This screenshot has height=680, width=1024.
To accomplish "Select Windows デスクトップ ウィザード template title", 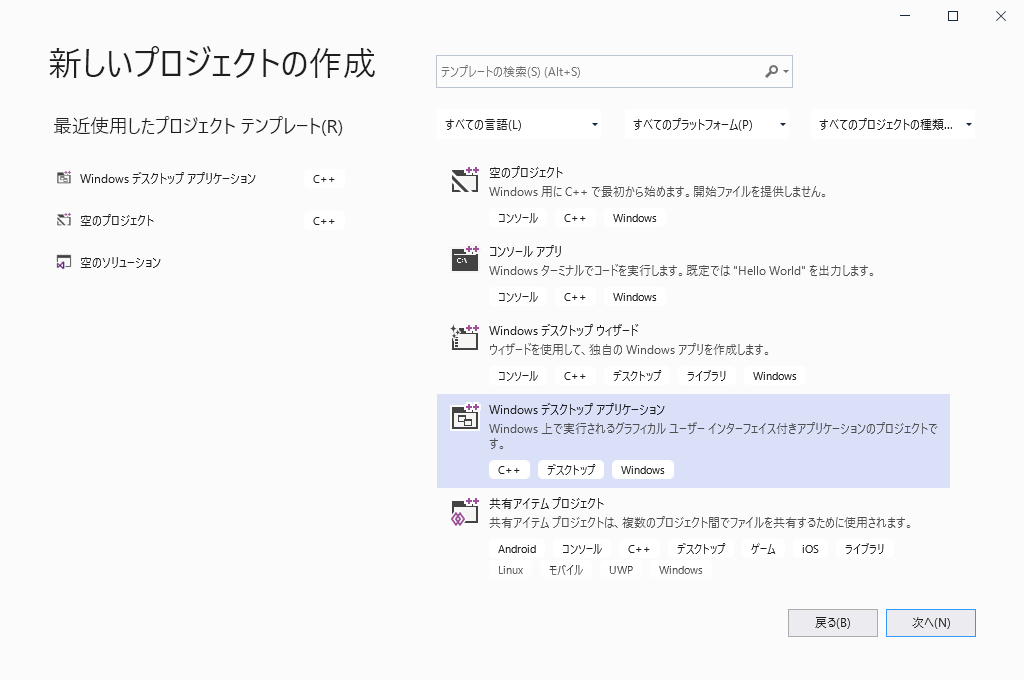I will click(x=564, y=331).
